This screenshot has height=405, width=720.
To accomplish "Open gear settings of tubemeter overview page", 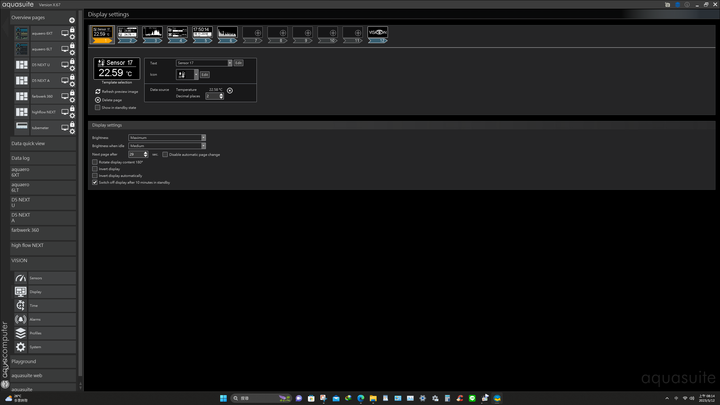I will pos(72,131).
